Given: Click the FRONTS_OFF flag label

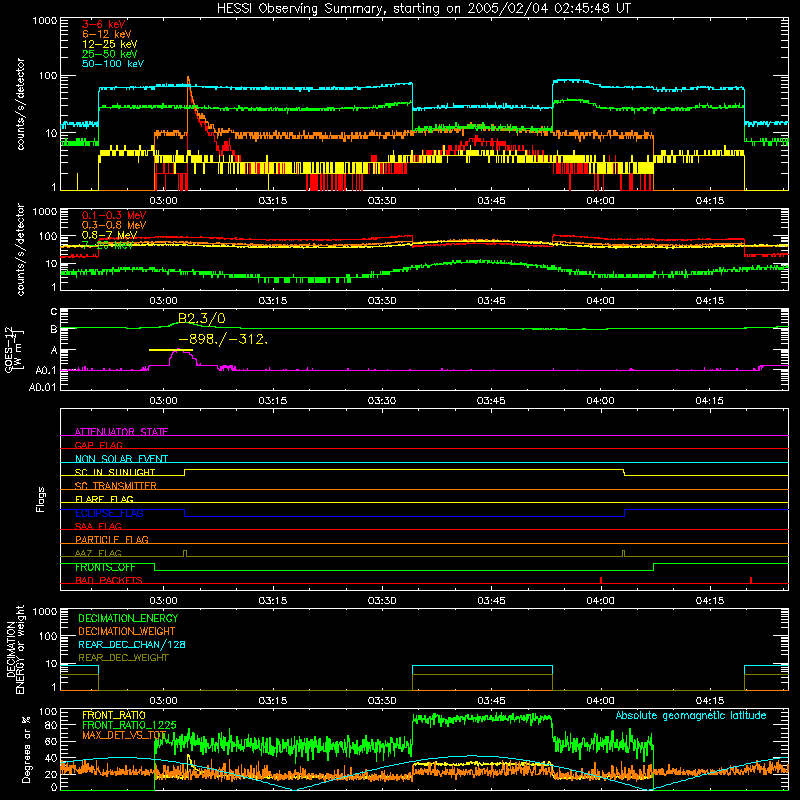Looking at the screenshot, I should [105, 567].
